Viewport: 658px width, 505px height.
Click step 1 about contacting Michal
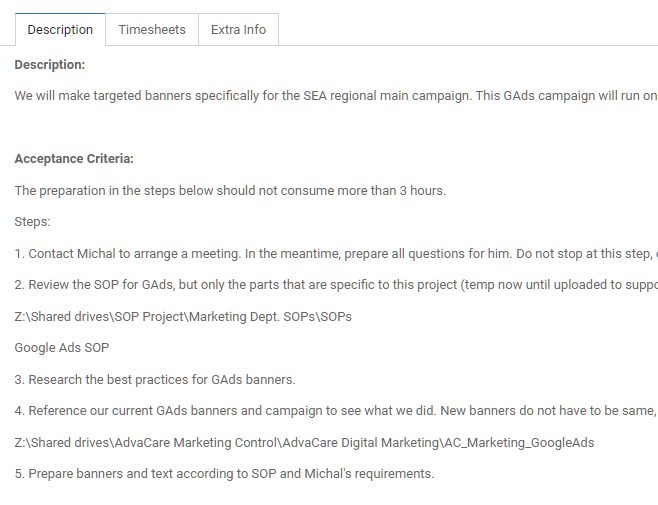click(x=336, y=254)
